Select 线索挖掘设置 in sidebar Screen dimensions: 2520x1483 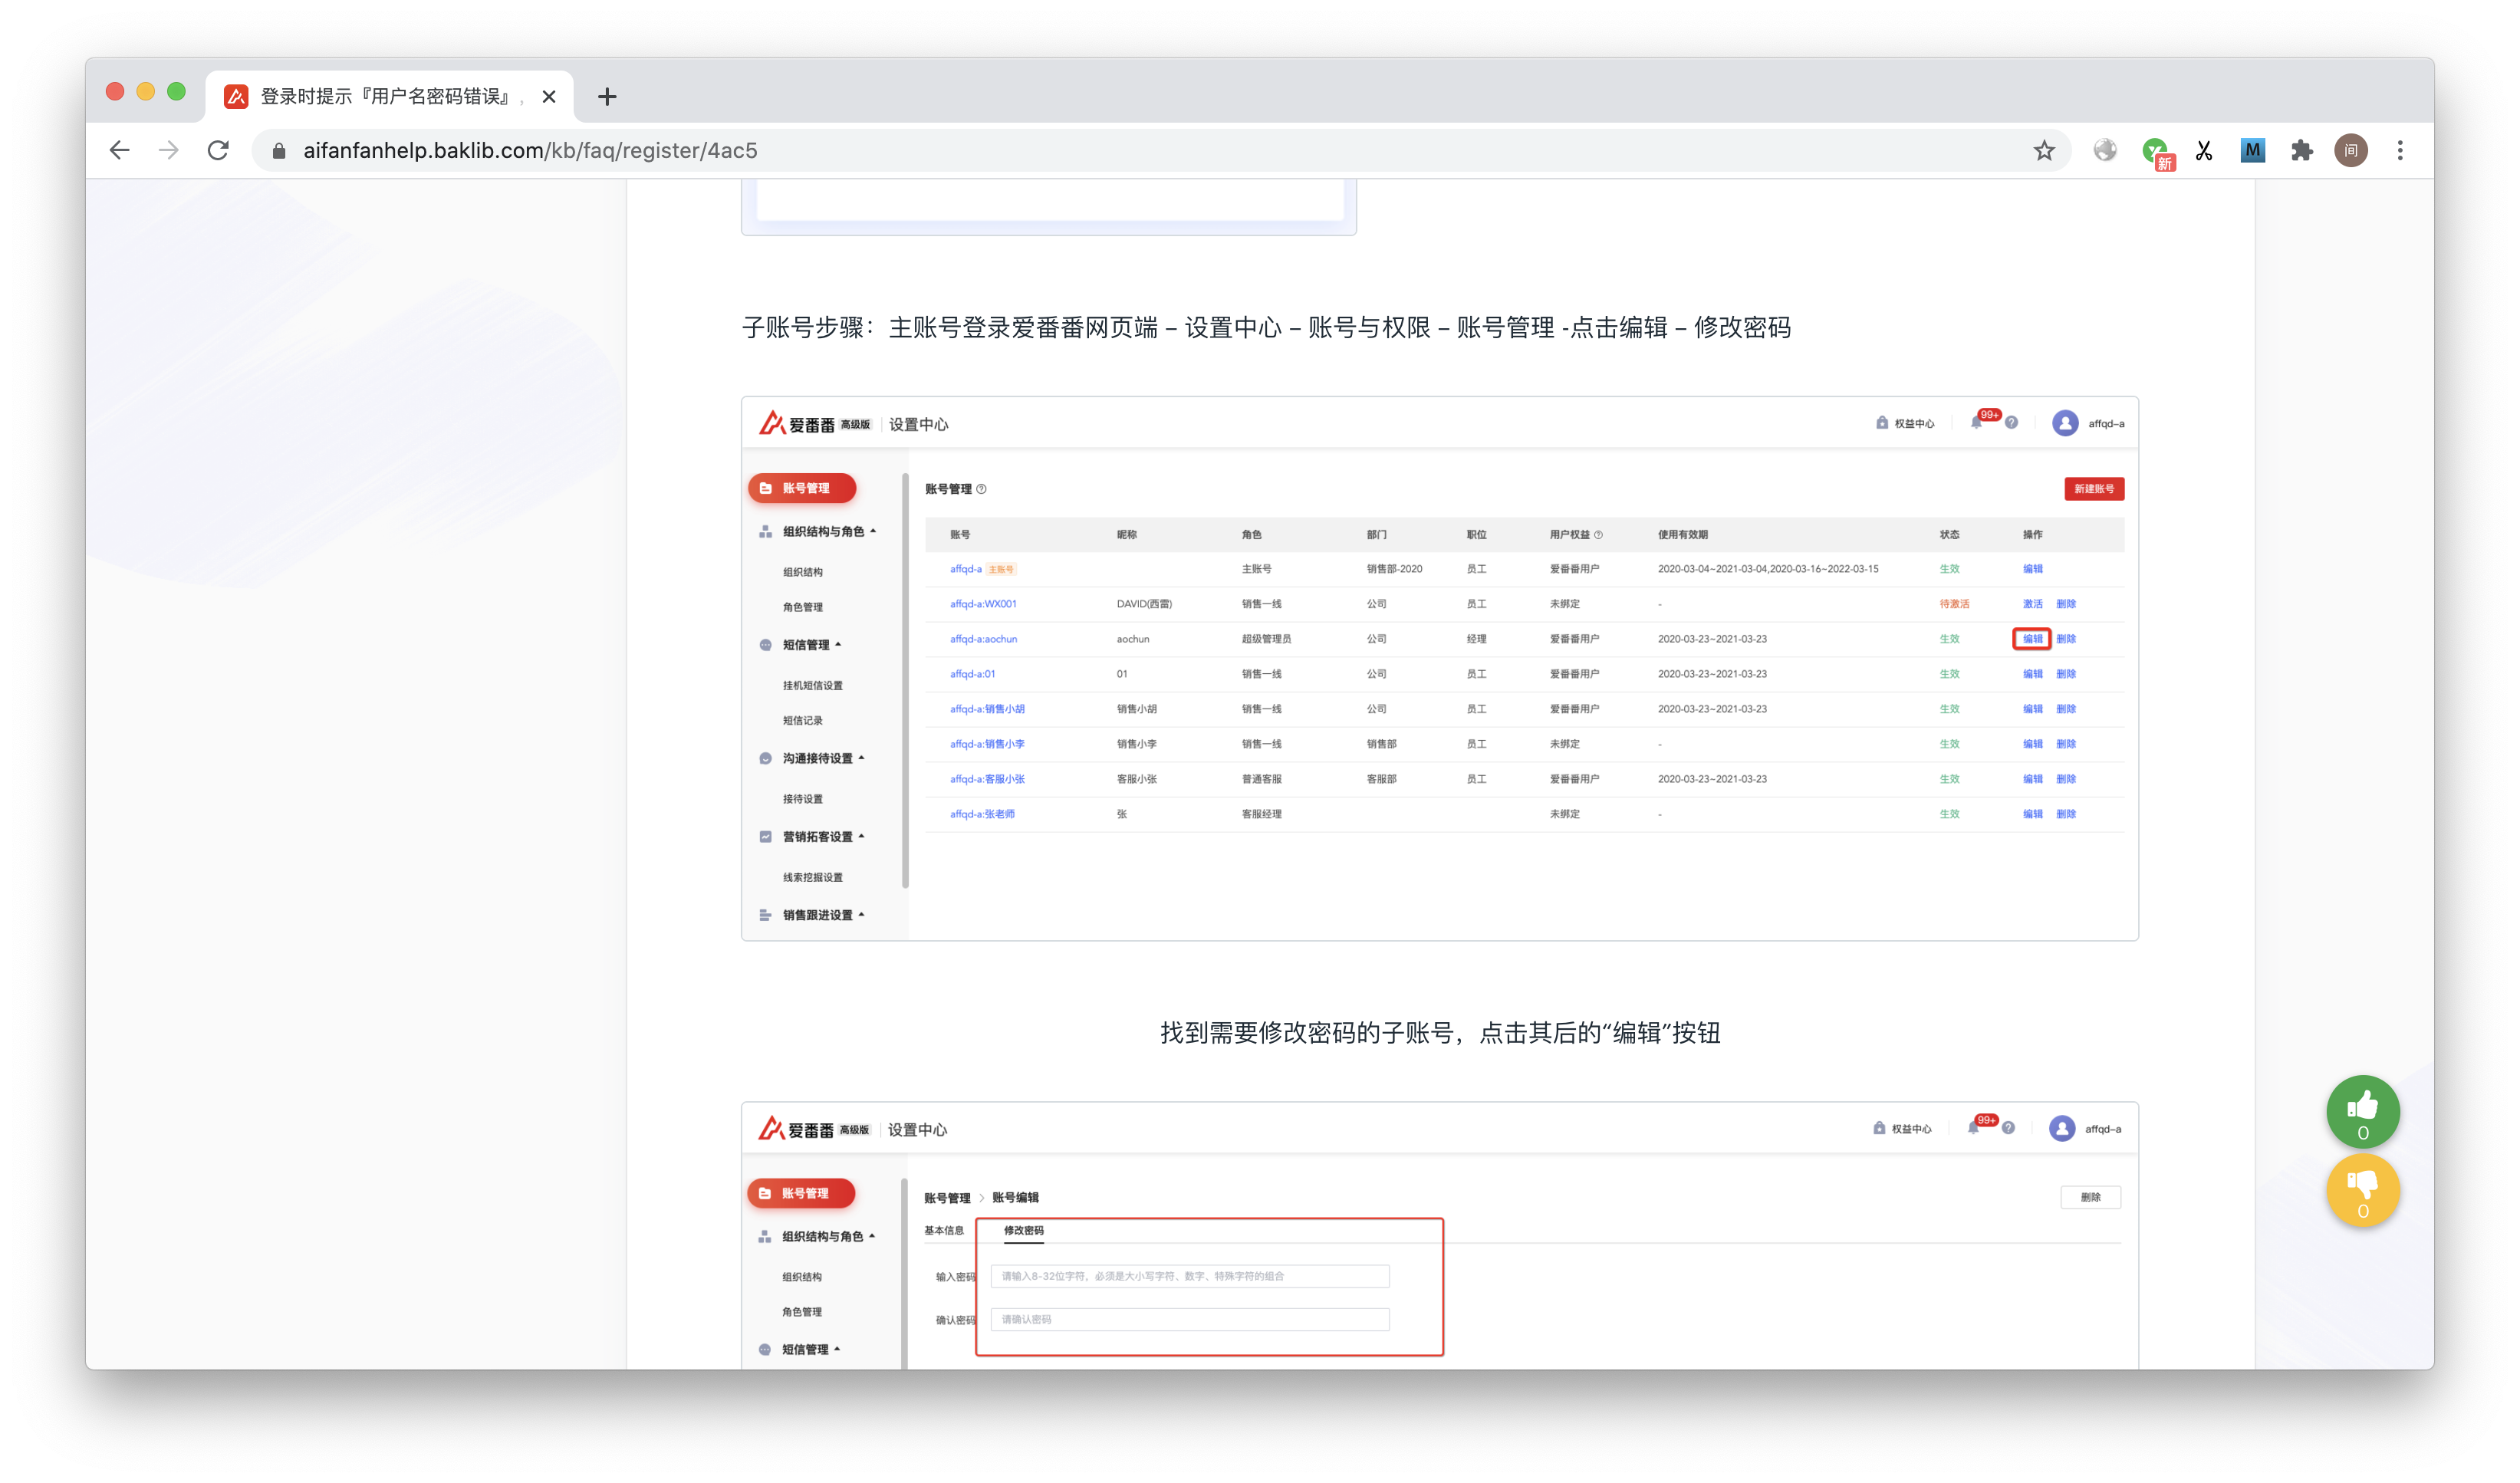[812, 877]
